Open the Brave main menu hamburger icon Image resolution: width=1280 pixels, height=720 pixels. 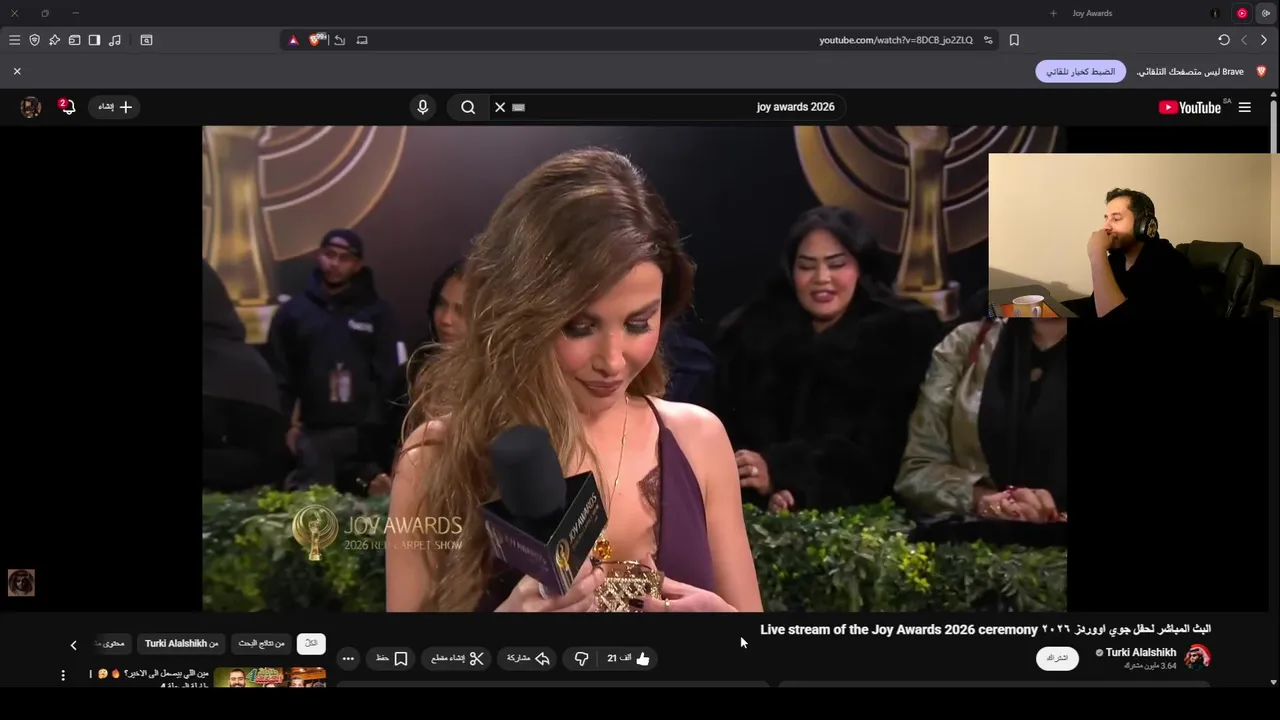pos(14,40)
